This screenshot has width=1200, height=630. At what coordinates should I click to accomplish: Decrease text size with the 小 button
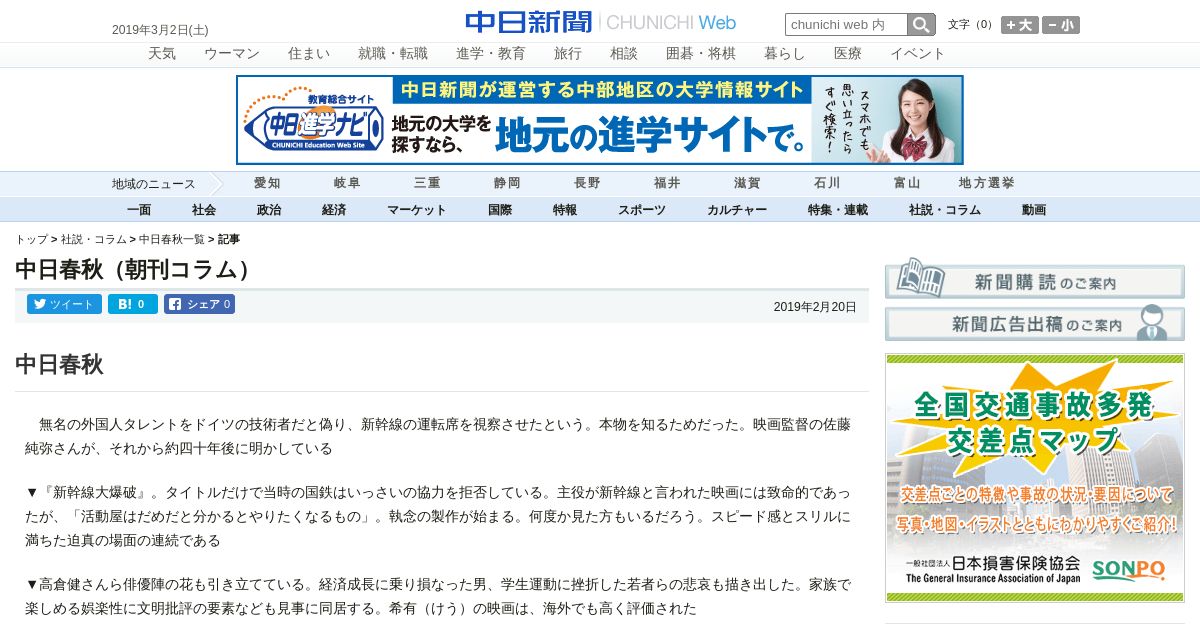point(1061,25)
